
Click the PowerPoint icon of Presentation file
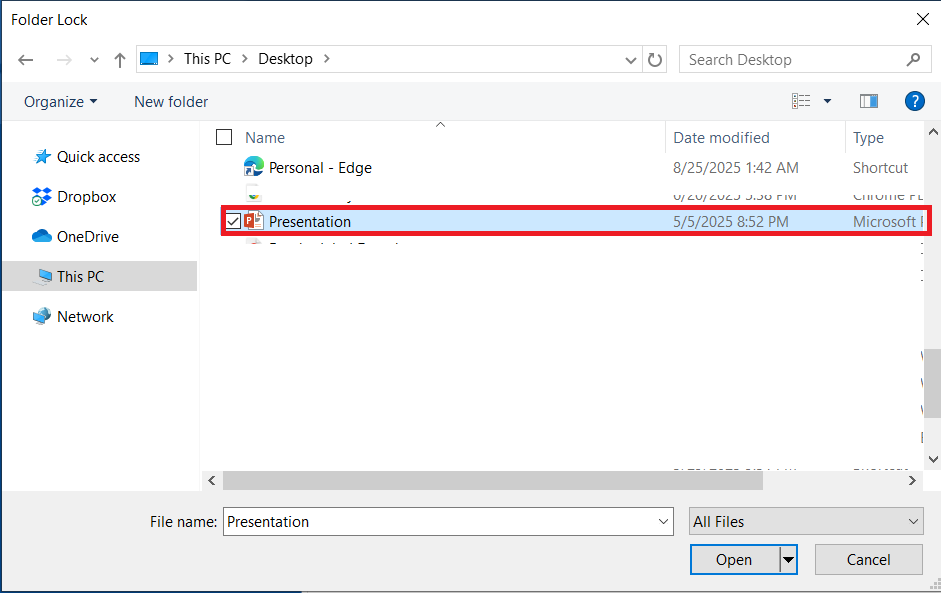pos(254,221)
